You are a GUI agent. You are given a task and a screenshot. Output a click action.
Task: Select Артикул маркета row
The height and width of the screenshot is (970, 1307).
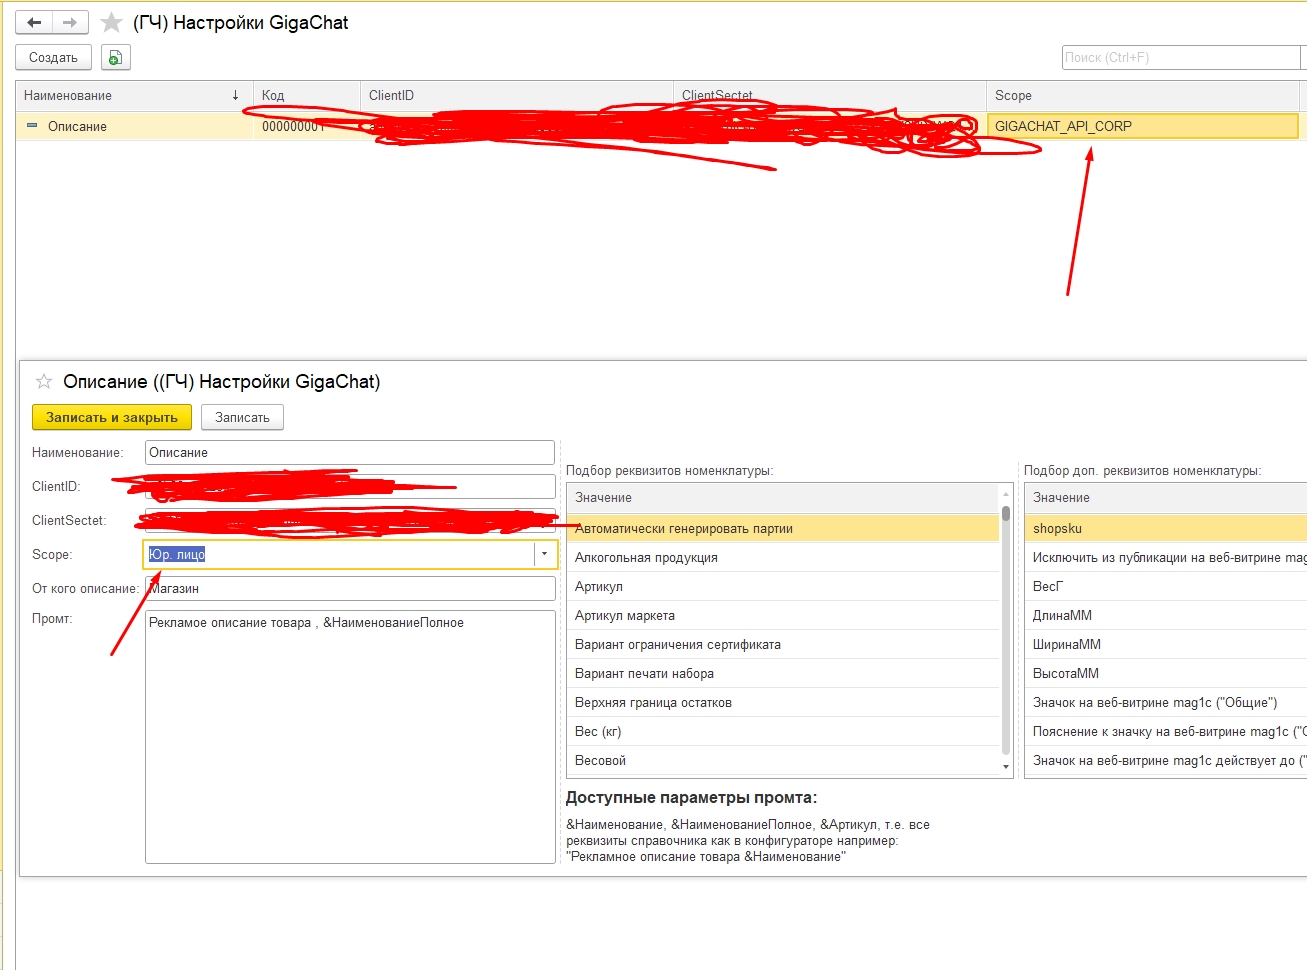pyautogui.click(x=783, y=615)
